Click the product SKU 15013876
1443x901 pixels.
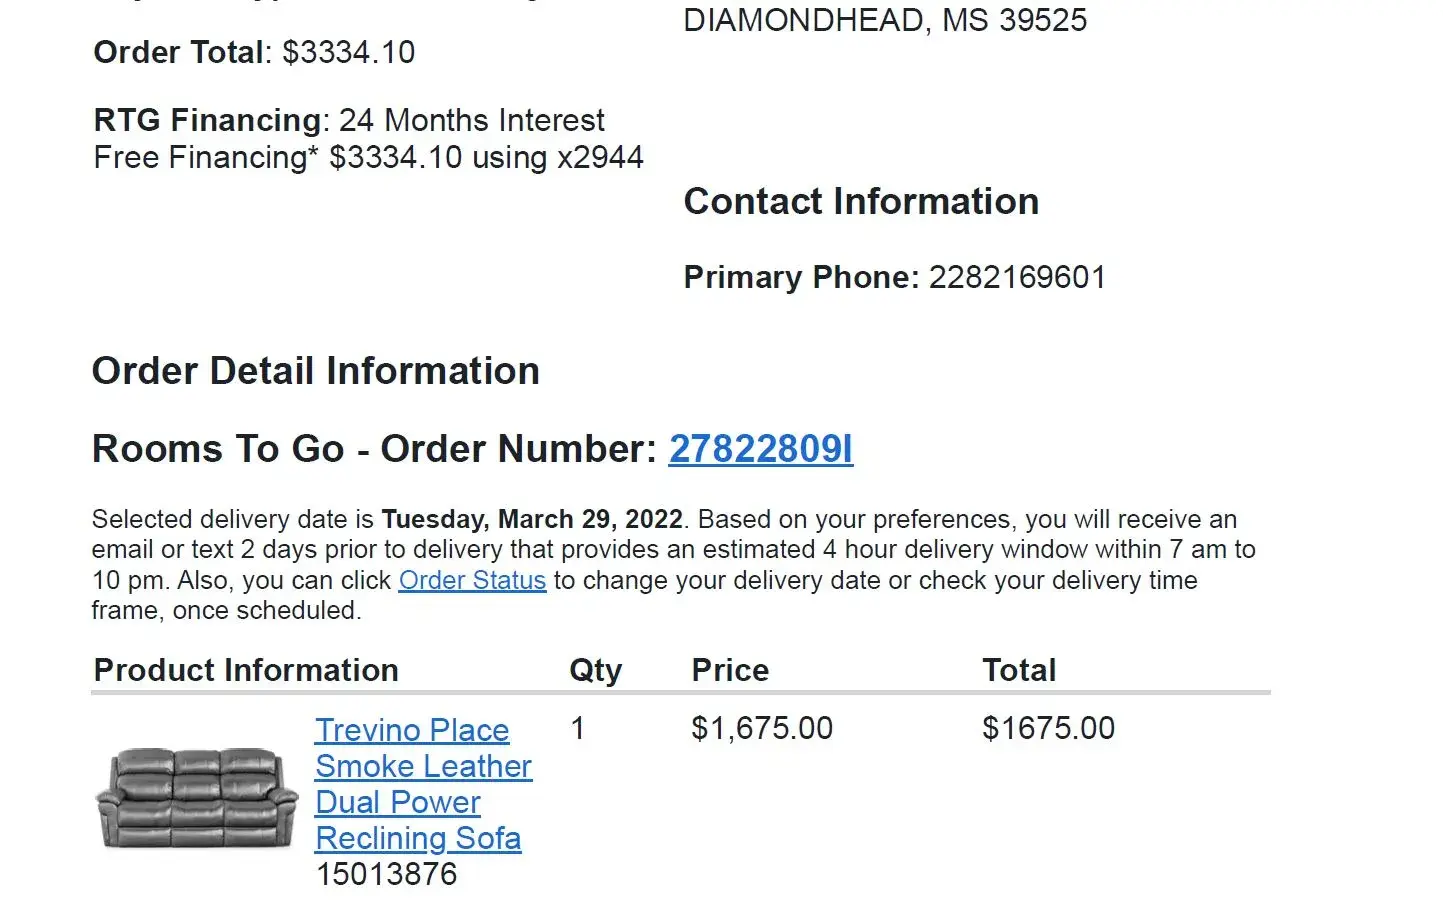[386, 874]
